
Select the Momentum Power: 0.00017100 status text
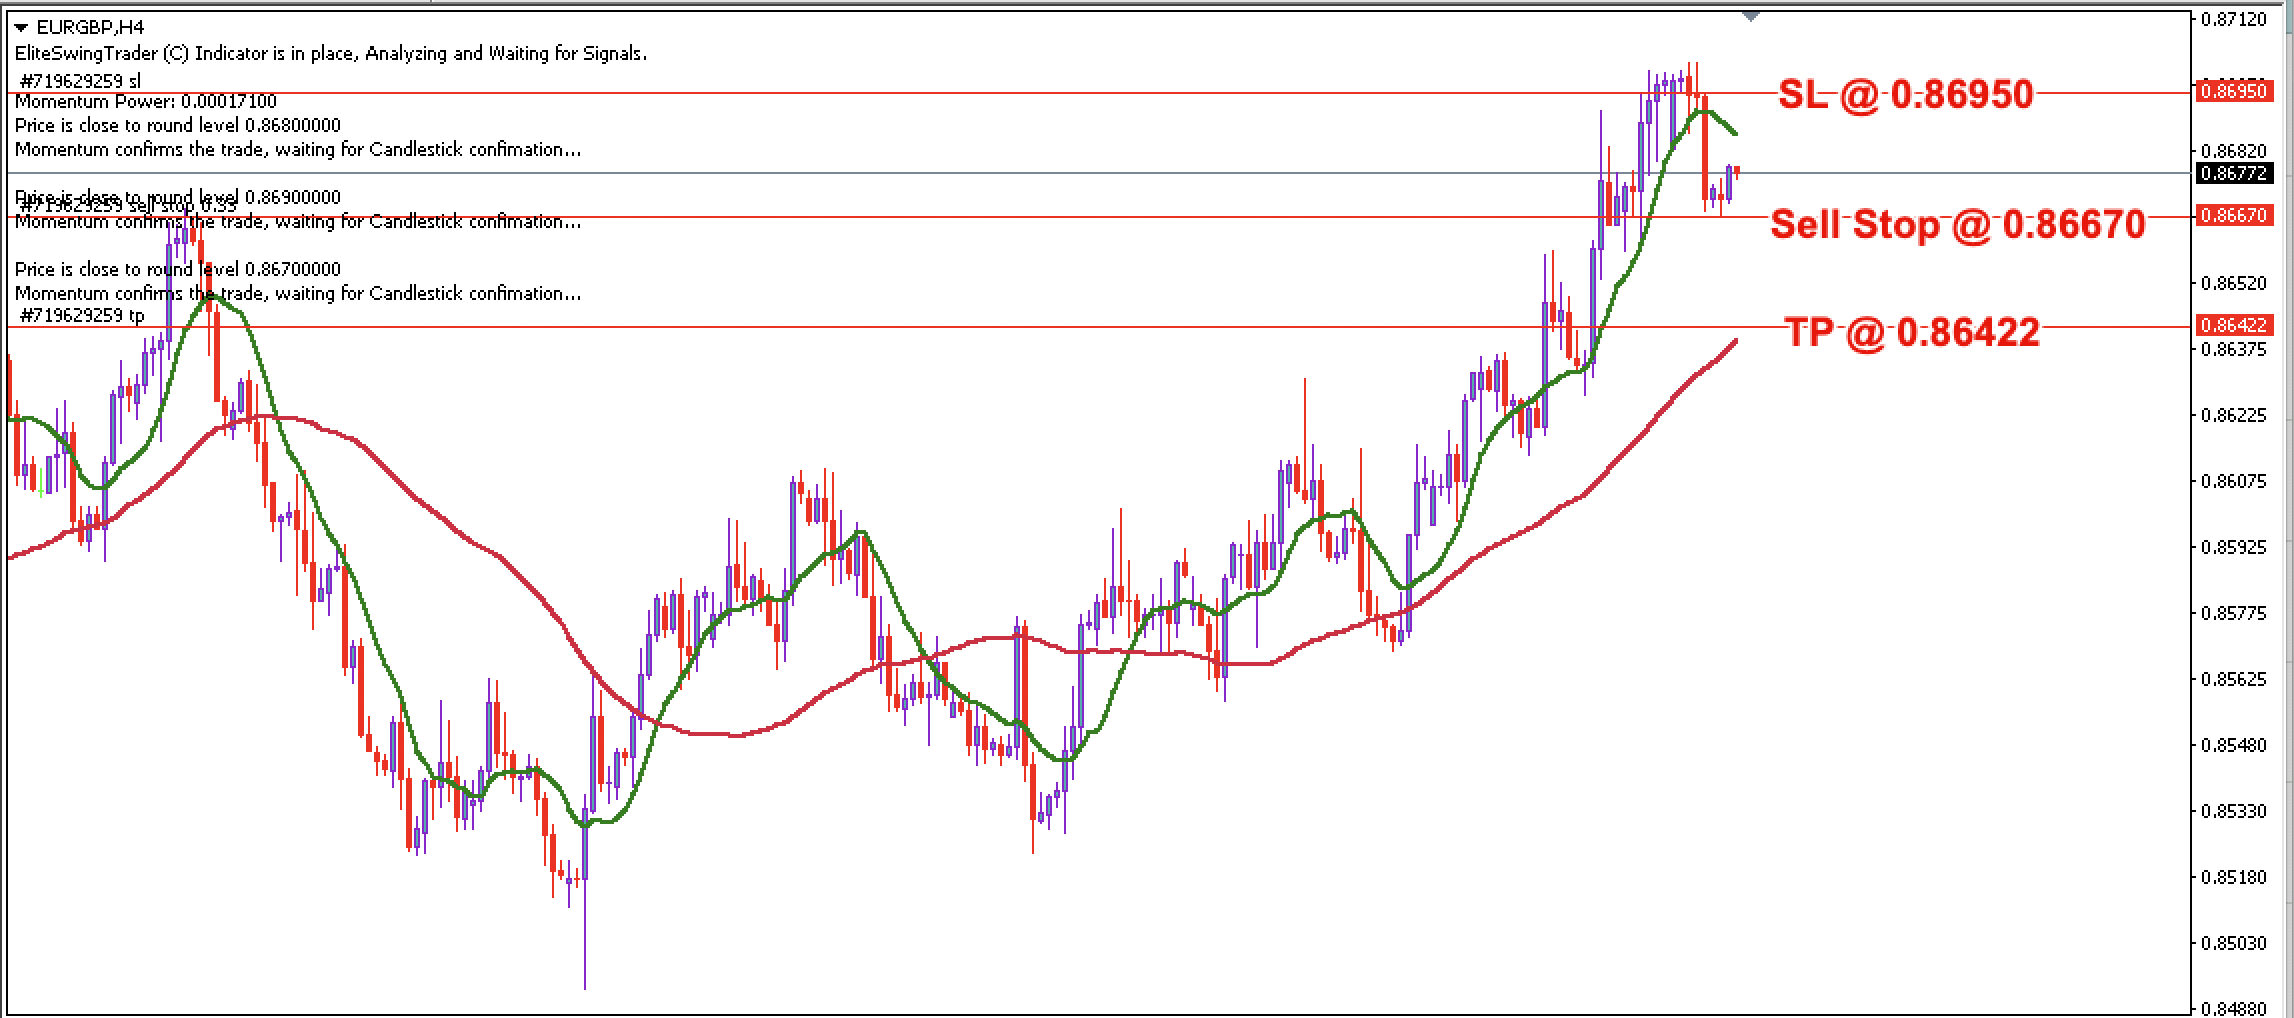pos(147,101)
